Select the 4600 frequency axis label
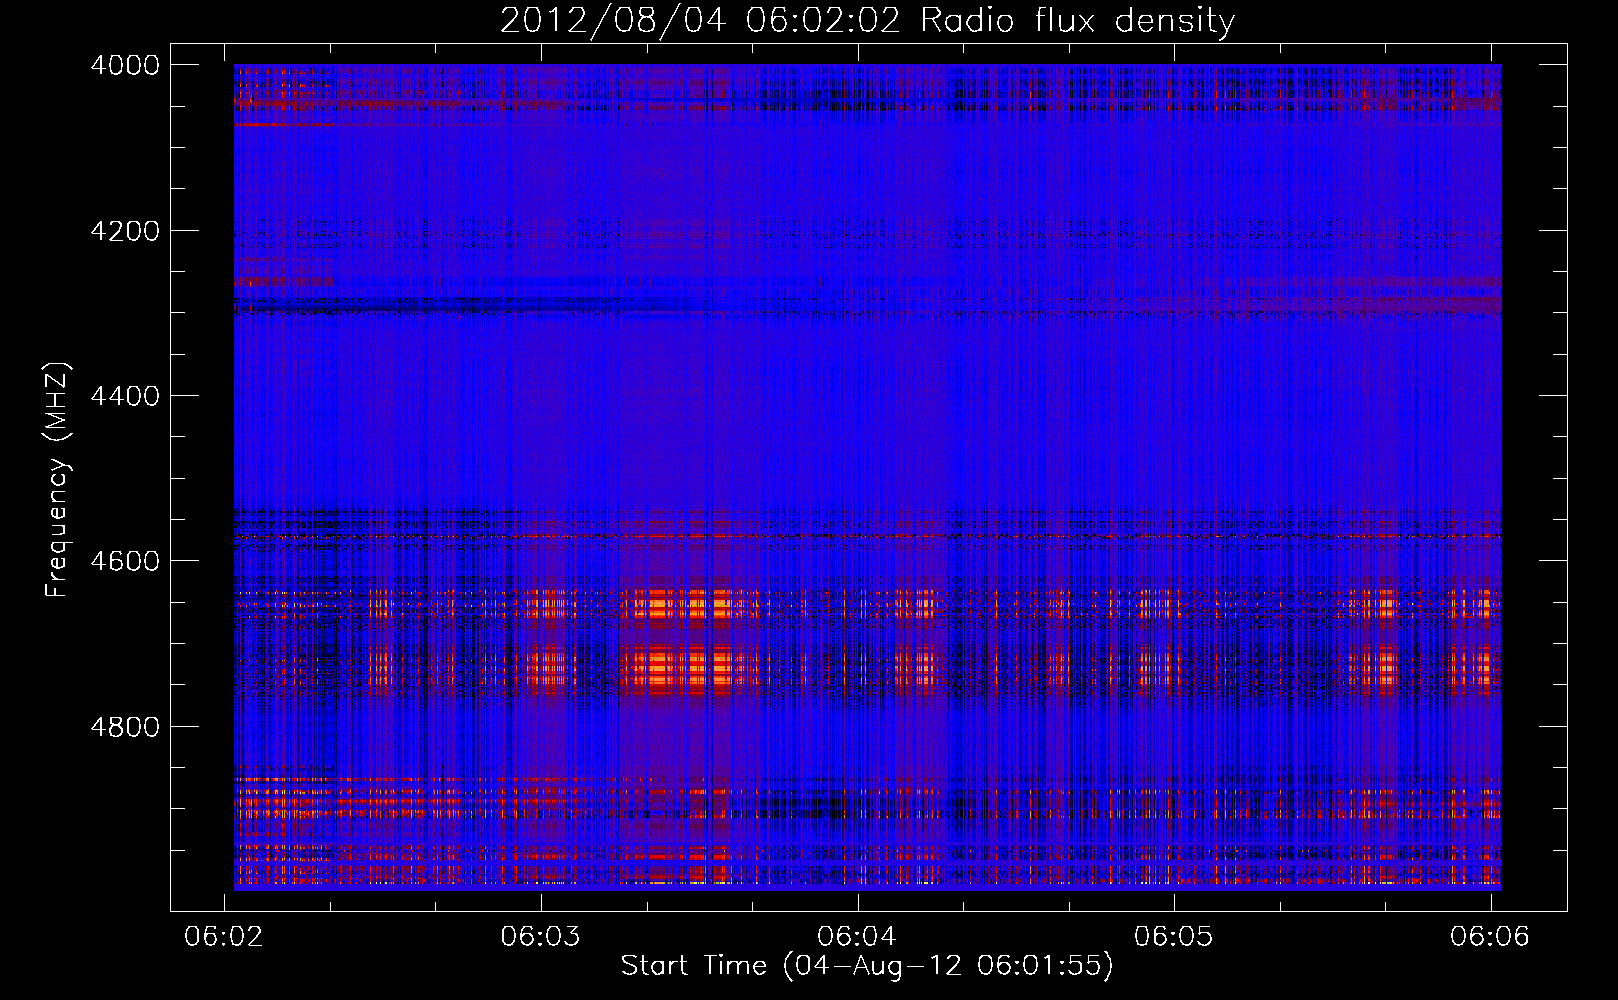Viewport: 1618px width, 1000px height. click(x=125, y=561)
